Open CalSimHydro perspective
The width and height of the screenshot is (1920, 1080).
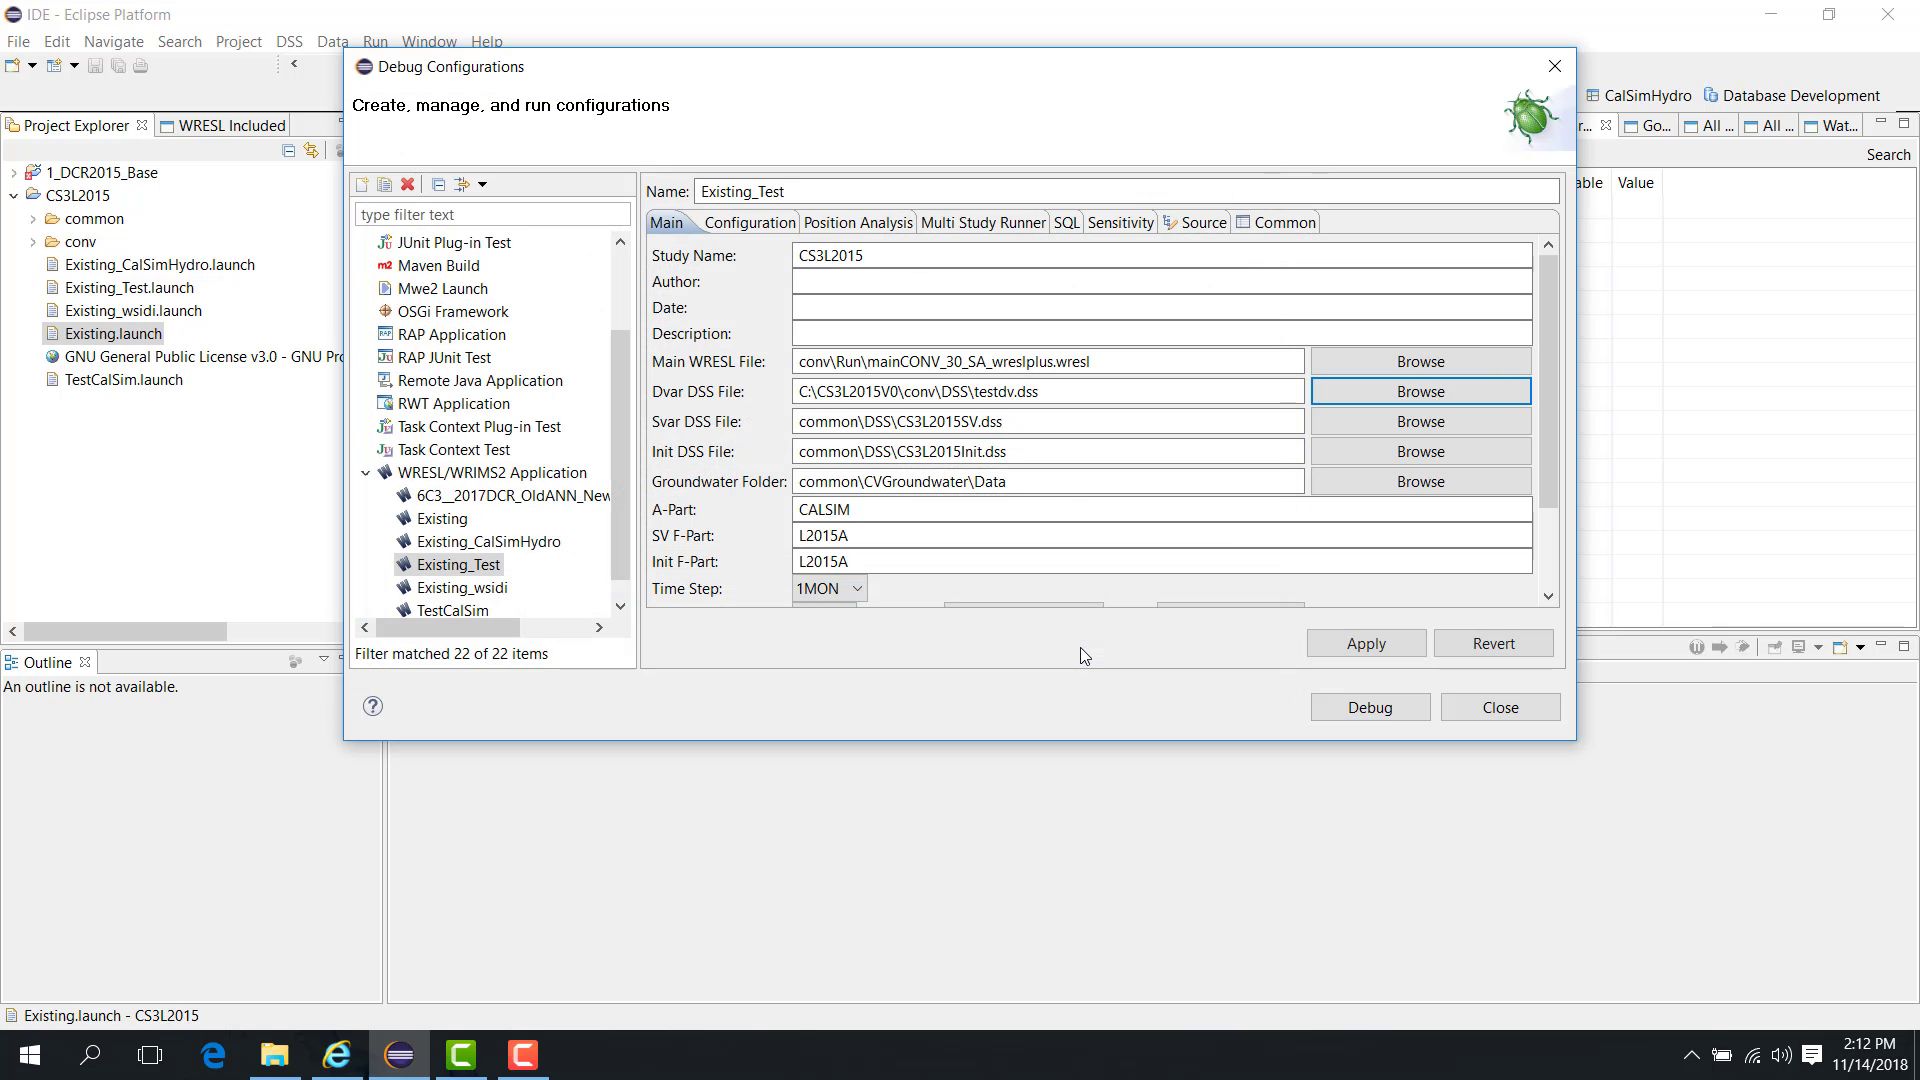tap(1639, 96)
